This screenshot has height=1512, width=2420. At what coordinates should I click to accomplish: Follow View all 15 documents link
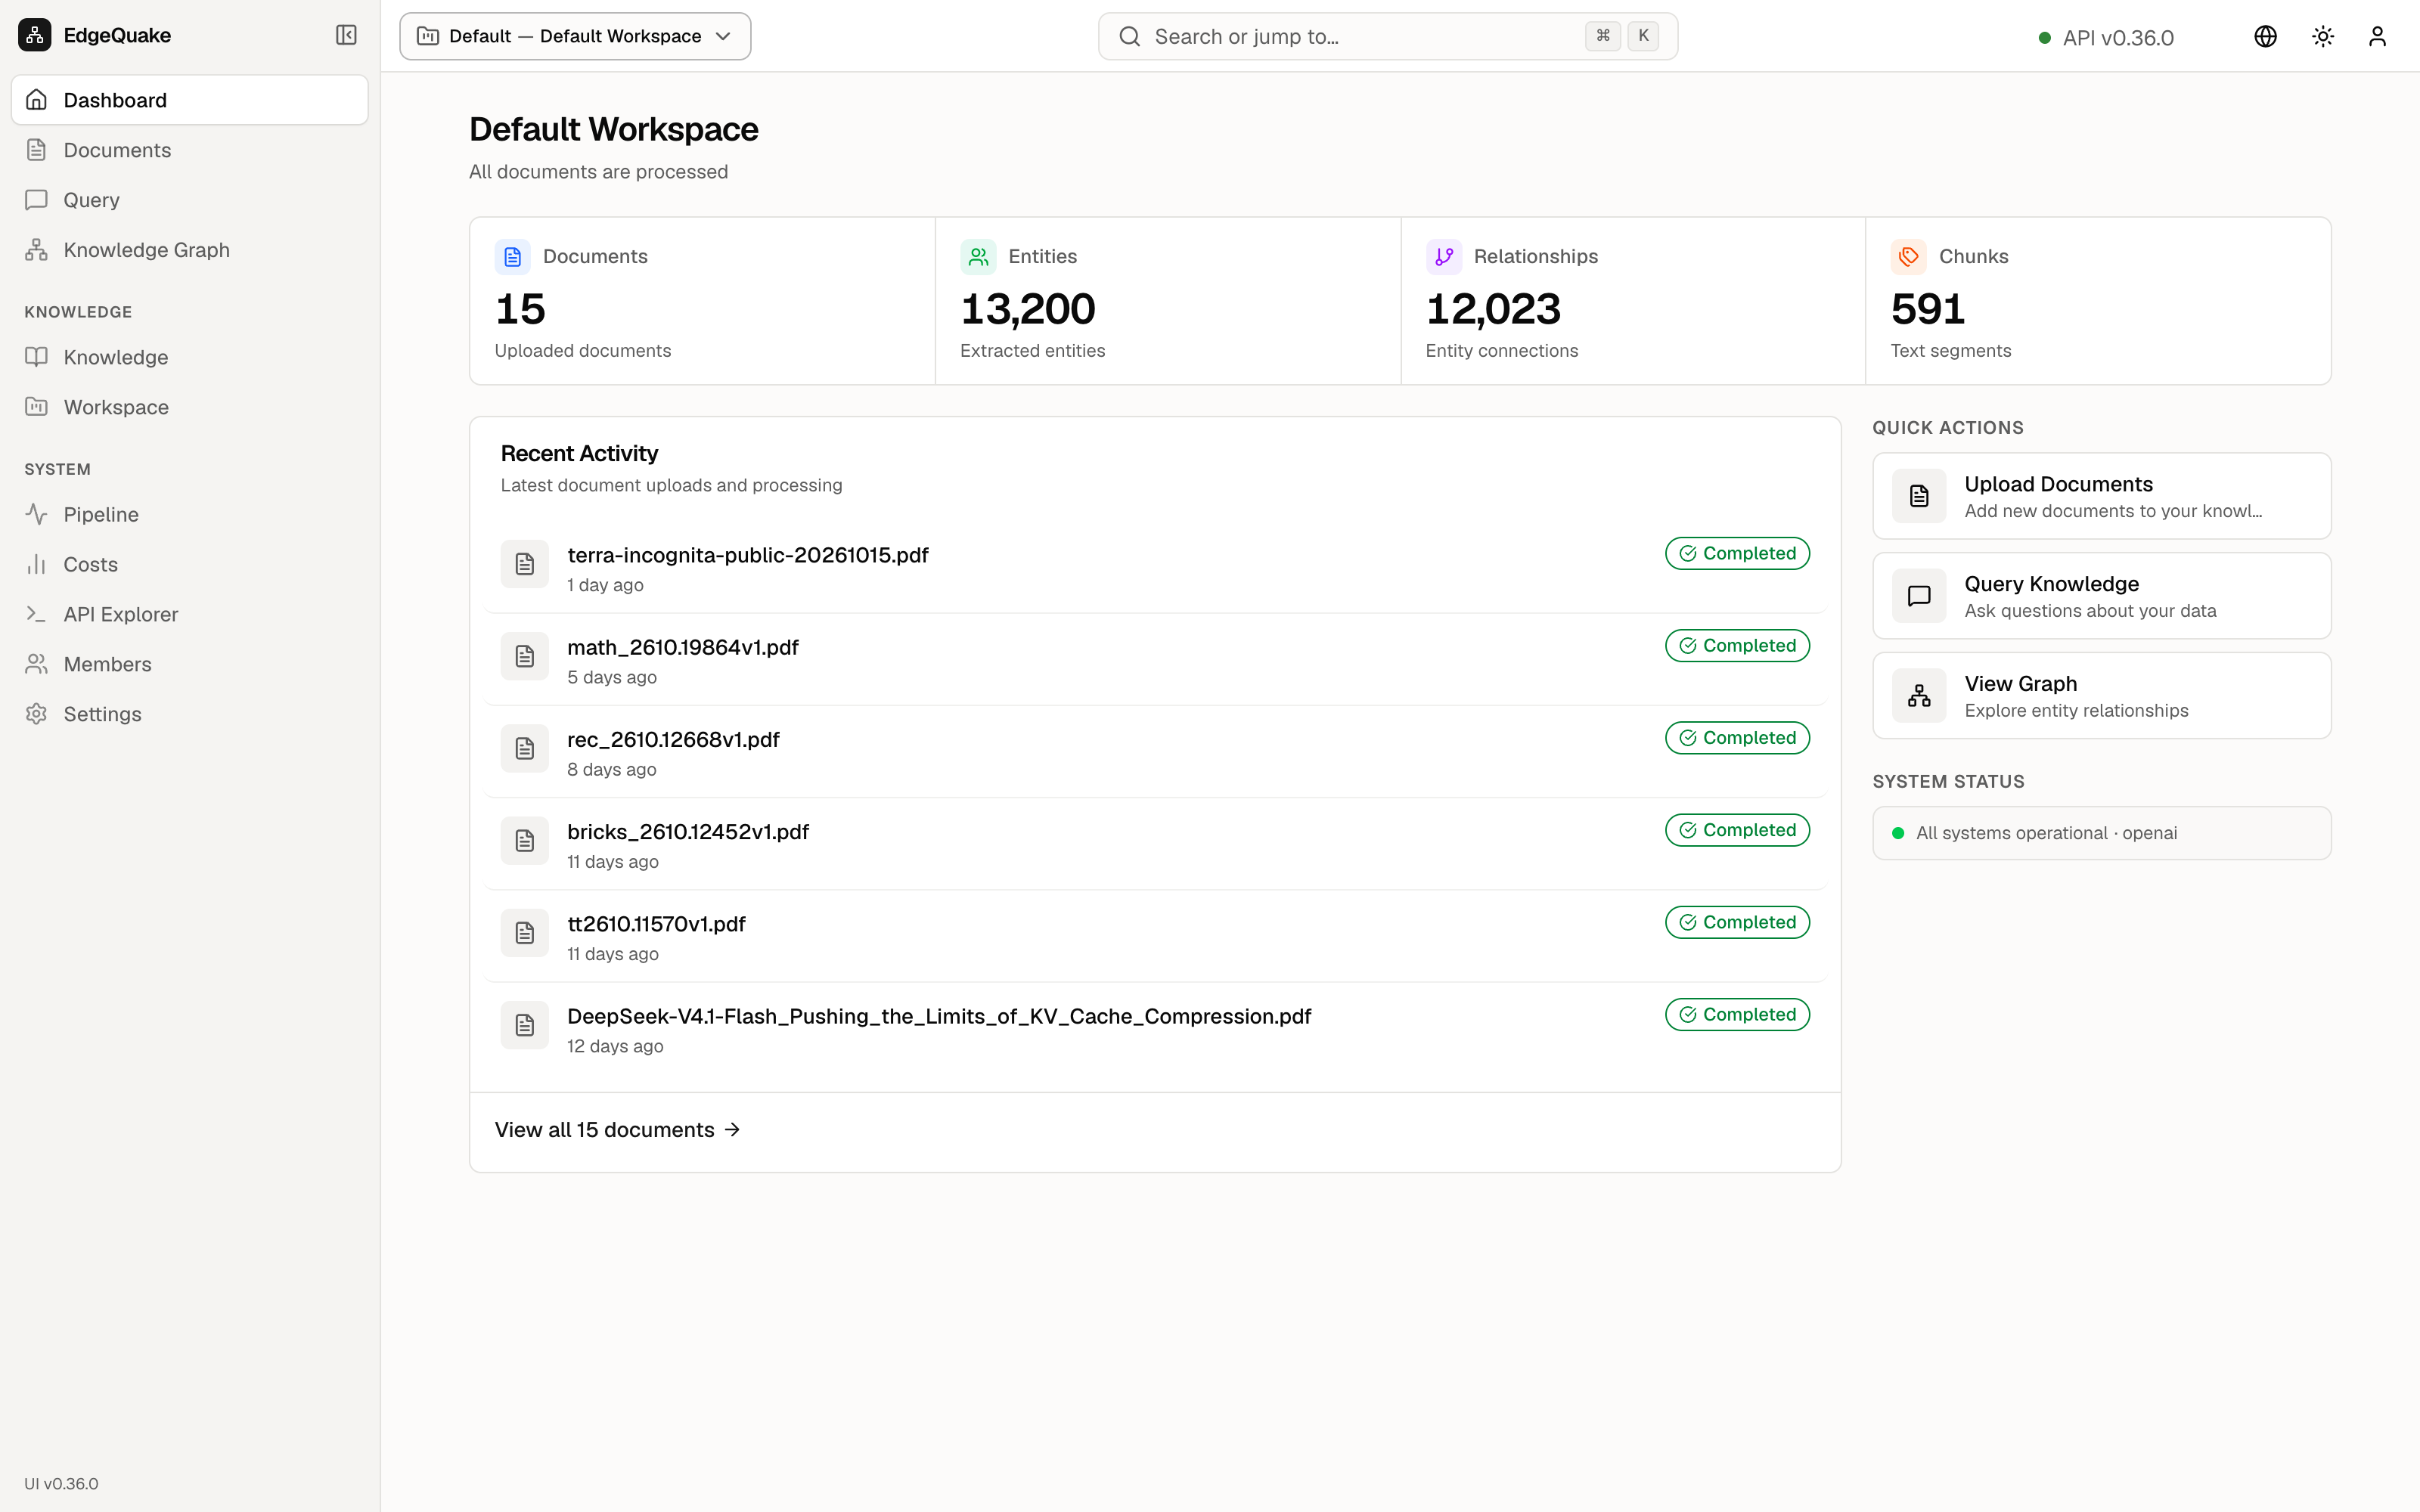tap(617, 1130)
